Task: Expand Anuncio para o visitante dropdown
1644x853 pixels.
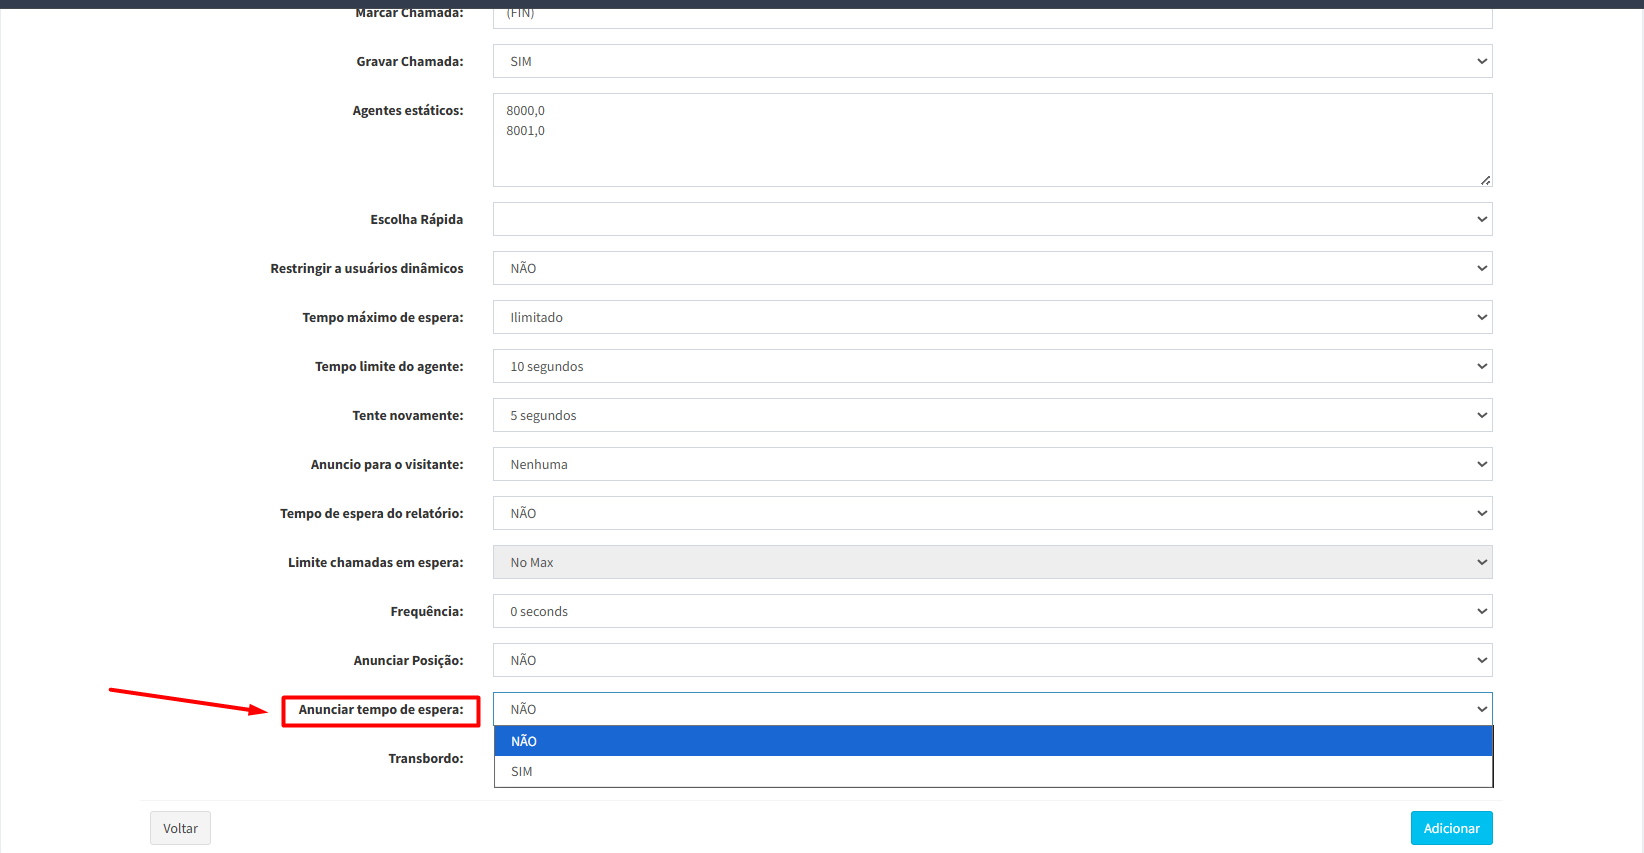Action: tap(991, 464)
